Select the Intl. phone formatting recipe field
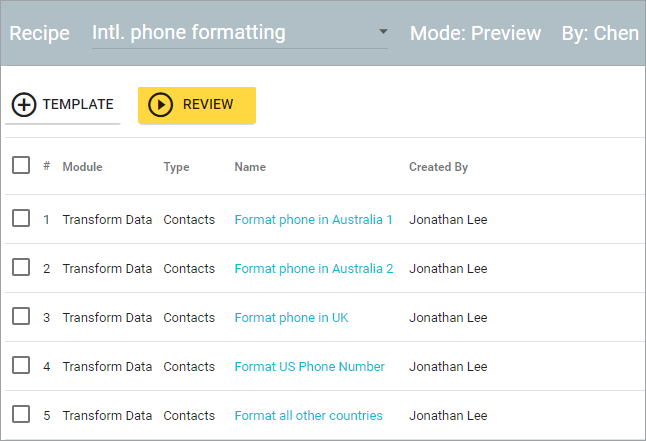 coord(239,34)
